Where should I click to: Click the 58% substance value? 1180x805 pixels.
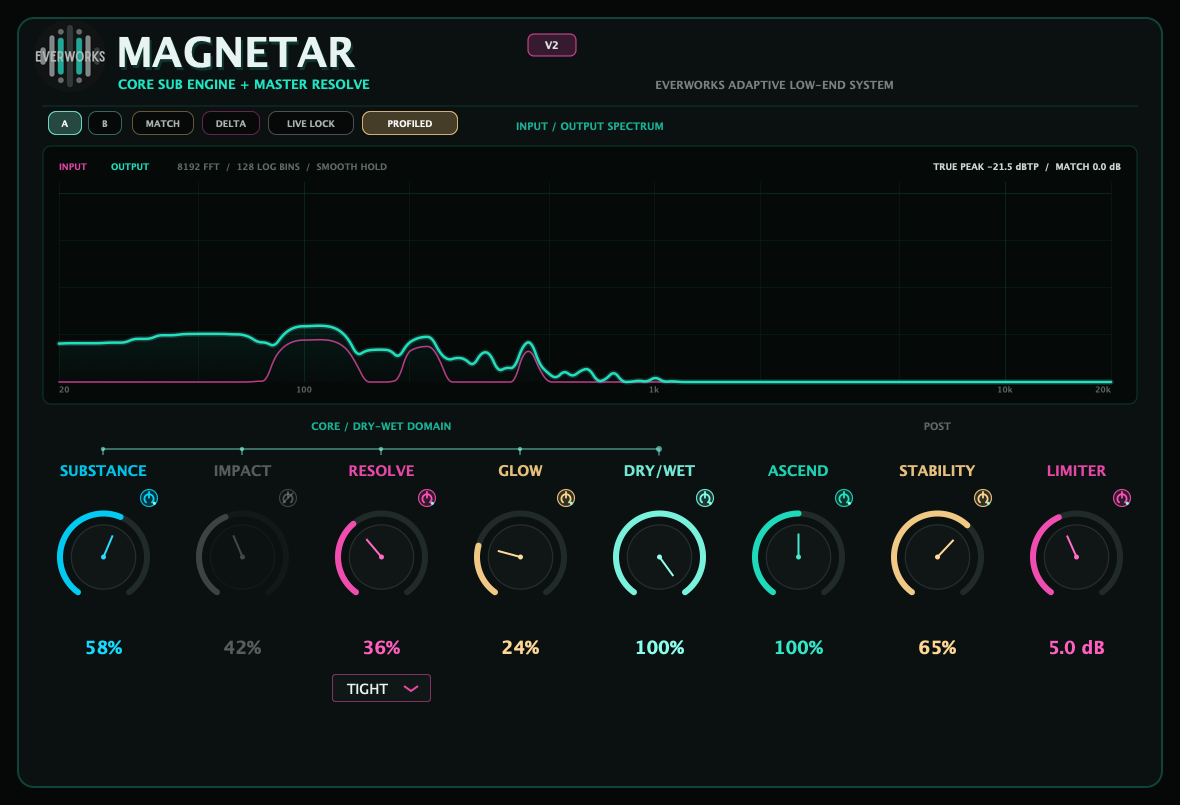point(104,648)
